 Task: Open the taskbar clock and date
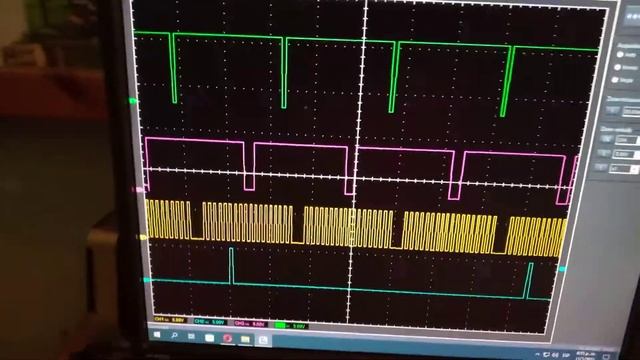(x=585, y=356)
